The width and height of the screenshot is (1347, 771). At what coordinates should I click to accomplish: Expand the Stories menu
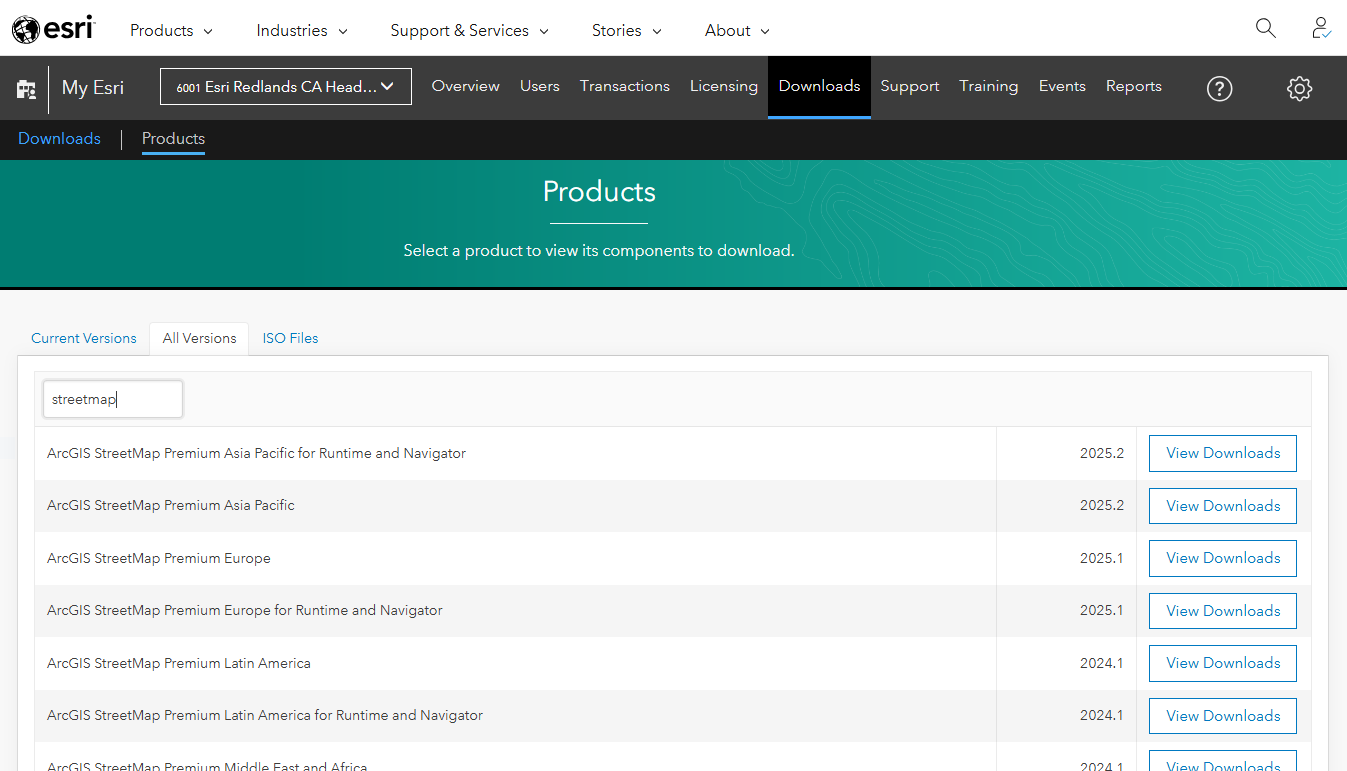(x=627, y=30)
